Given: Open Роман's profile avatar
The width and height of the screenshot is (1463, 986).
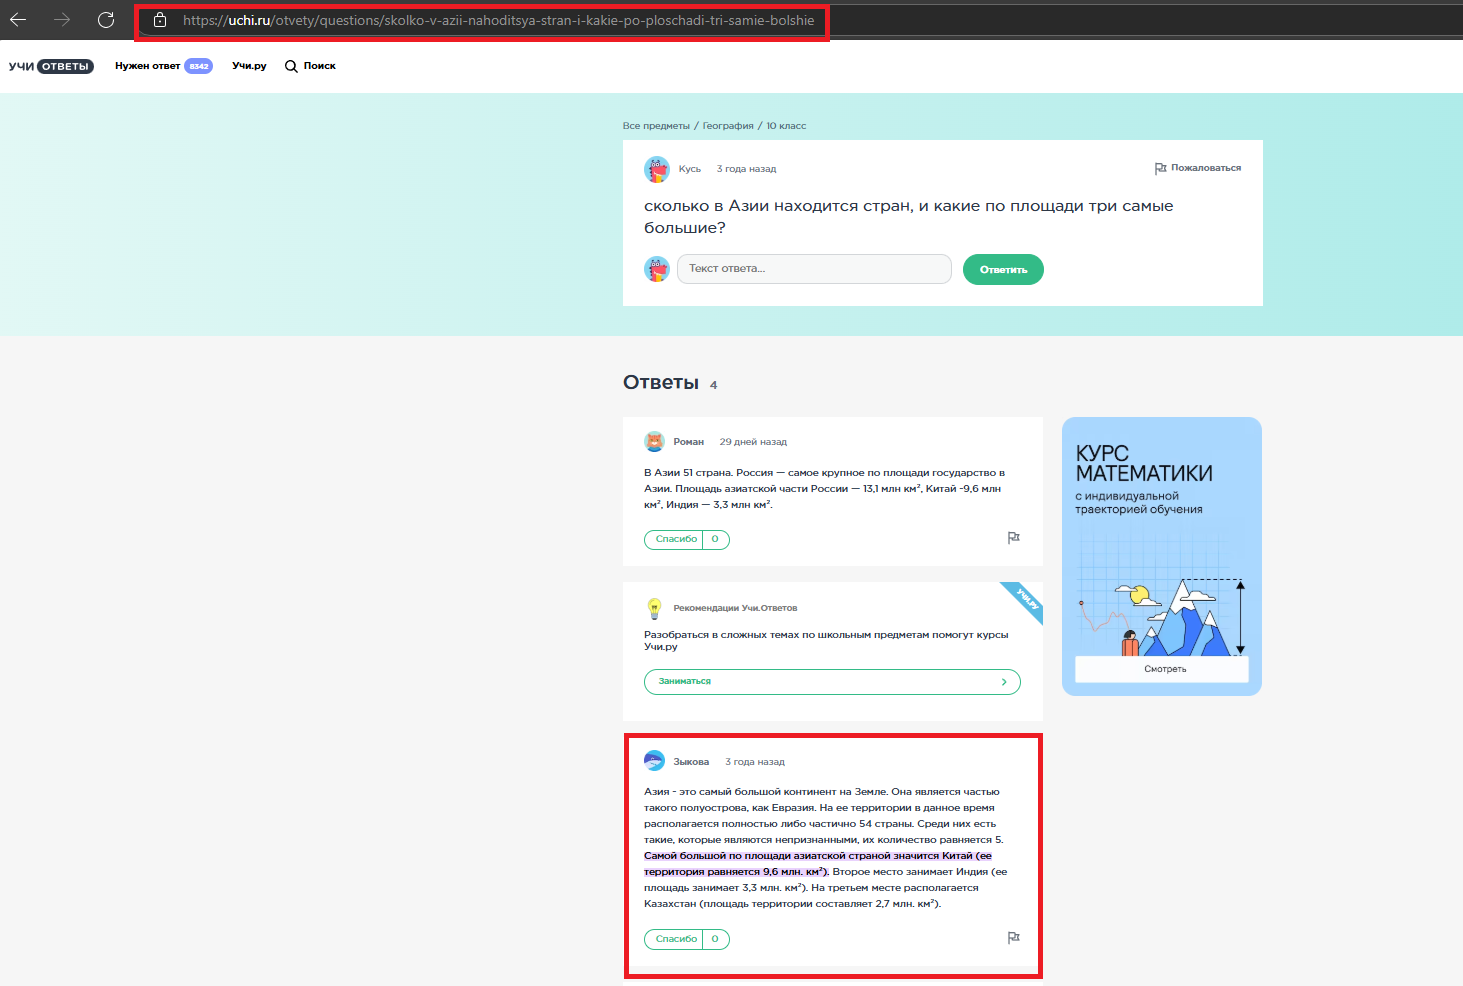Looking at the screenshot, I should pos(654,441).
